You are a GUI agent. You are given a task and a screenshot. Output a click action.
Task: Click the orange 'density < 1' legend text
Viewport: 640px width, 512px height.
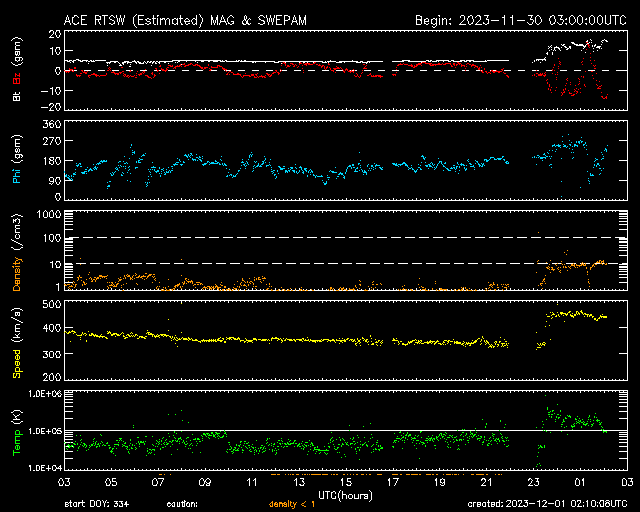pos(292,504)
